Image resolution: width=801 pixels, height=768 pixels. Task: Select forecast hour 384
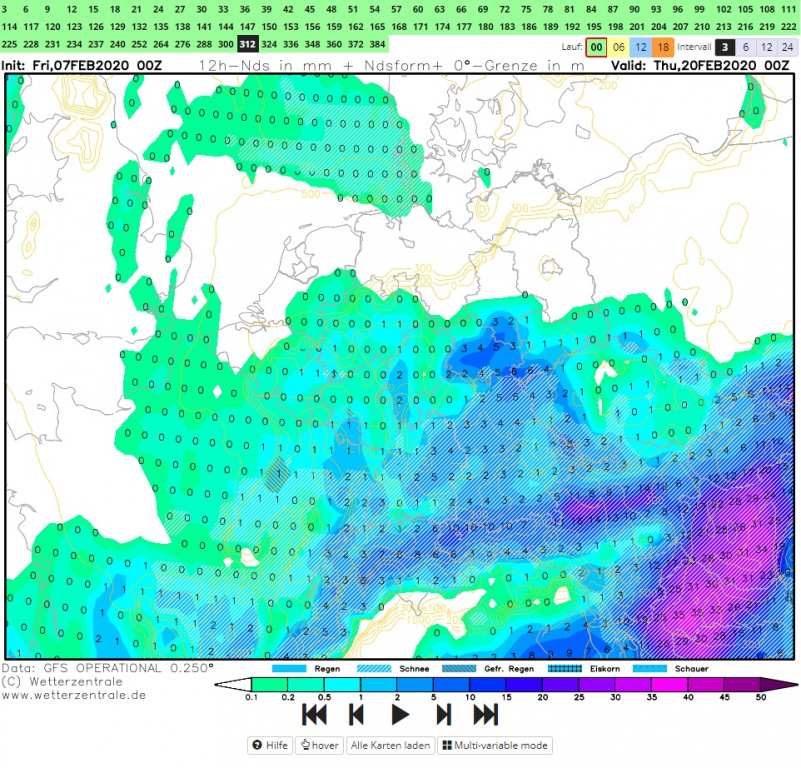tap(377, 45)
